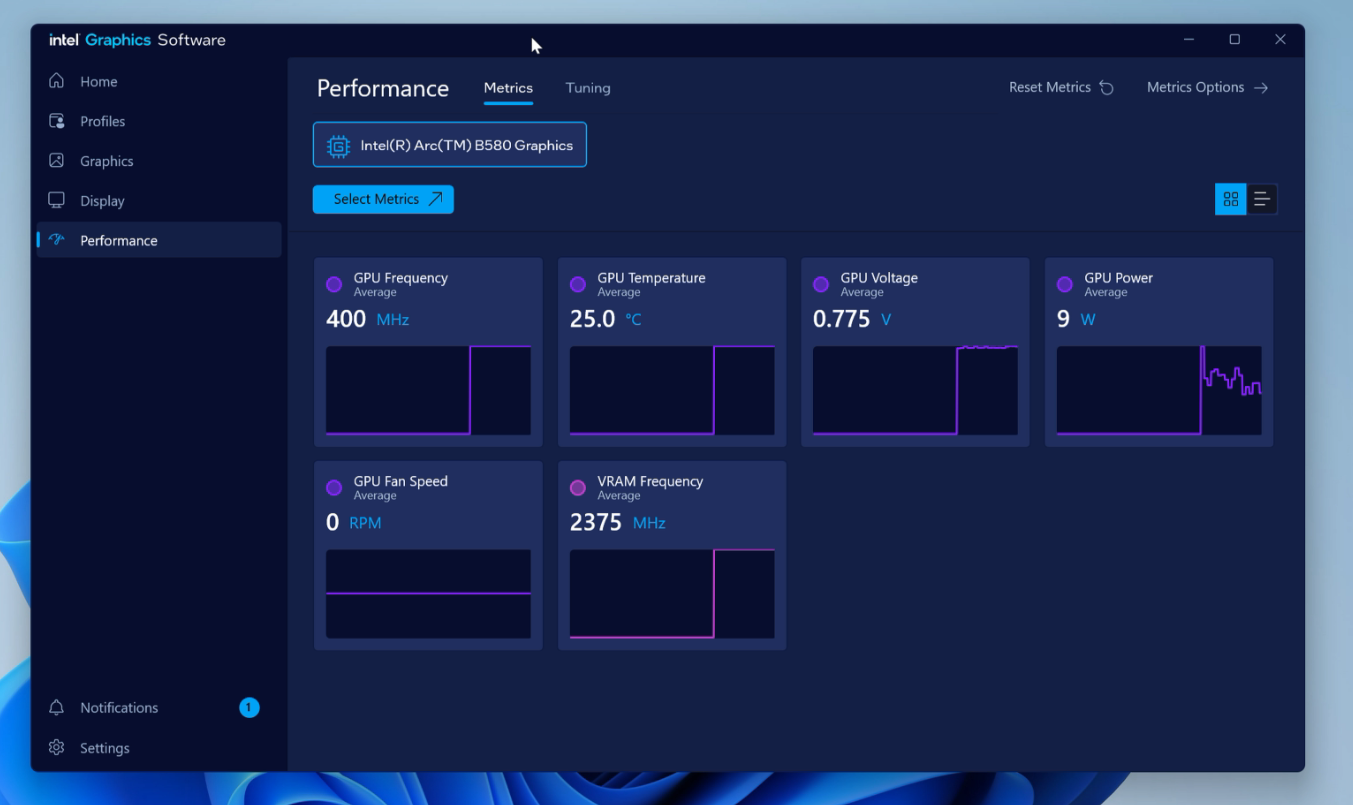The height and width of the screenshot is (805, 1353).
Task: Open the notification count badge
Action: (249, 708)
